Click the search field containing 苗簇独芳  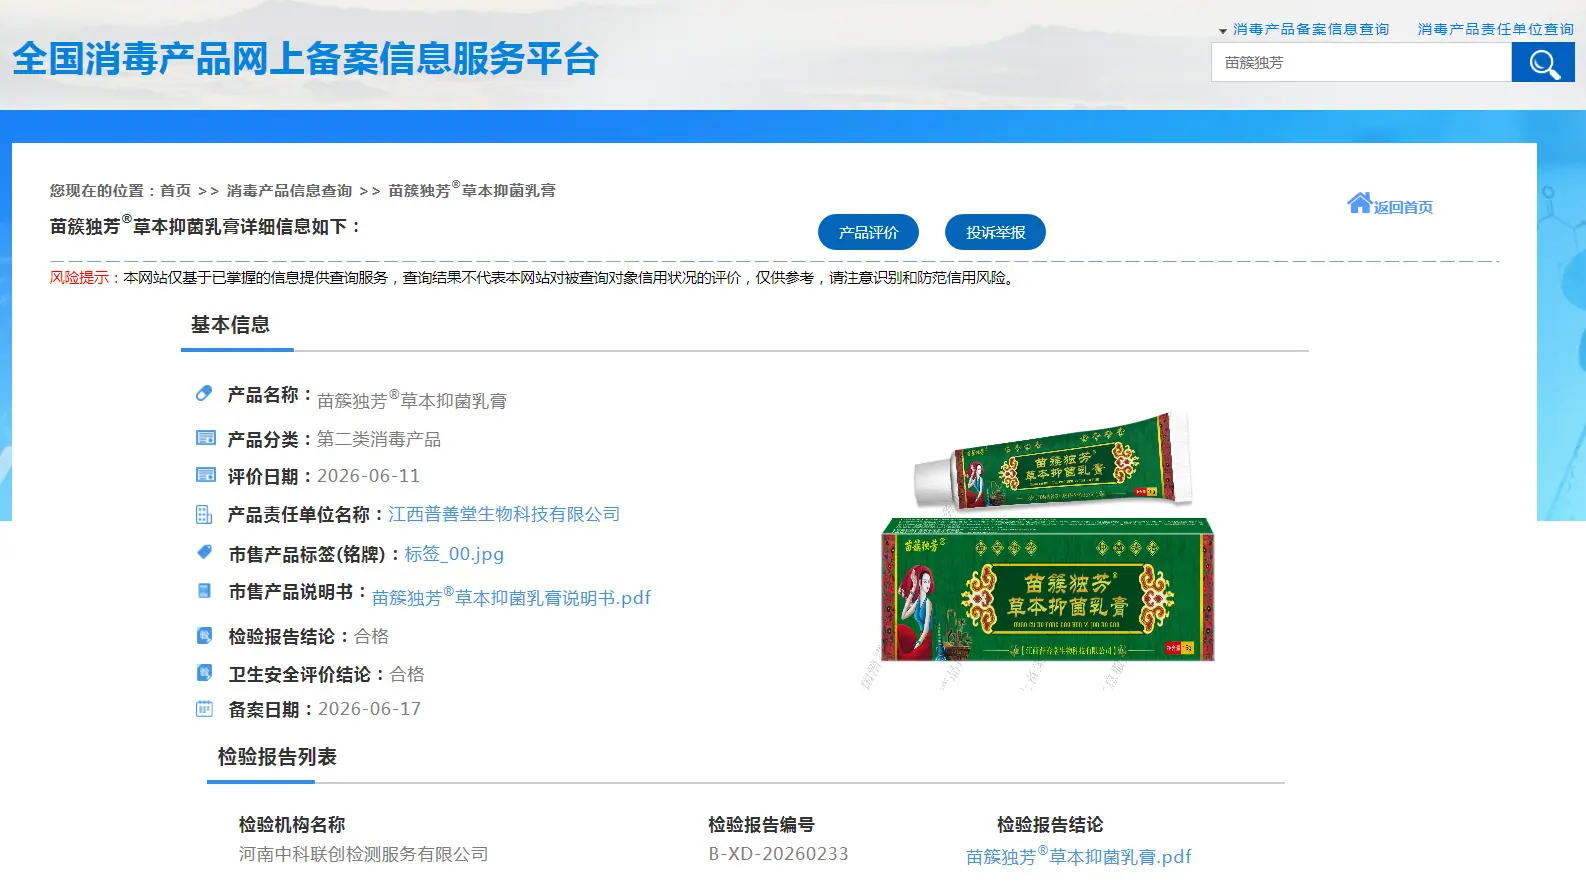tap(1361, 63)
